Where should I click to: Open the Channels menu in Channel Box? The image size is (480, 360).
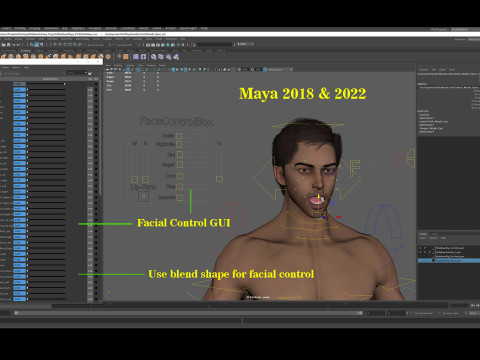pos(424,70)
